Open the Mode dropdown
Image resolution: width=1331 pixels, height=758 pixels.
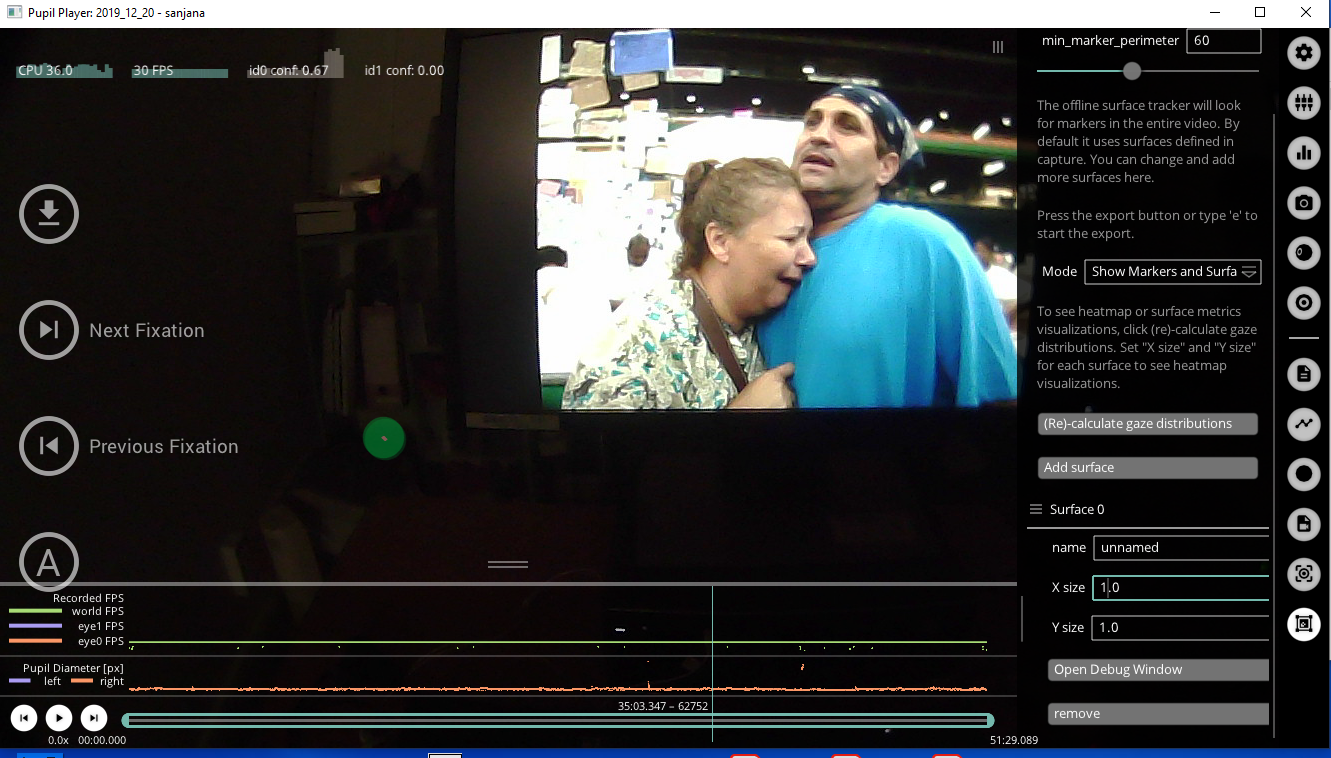click(x=1172, y=271)
